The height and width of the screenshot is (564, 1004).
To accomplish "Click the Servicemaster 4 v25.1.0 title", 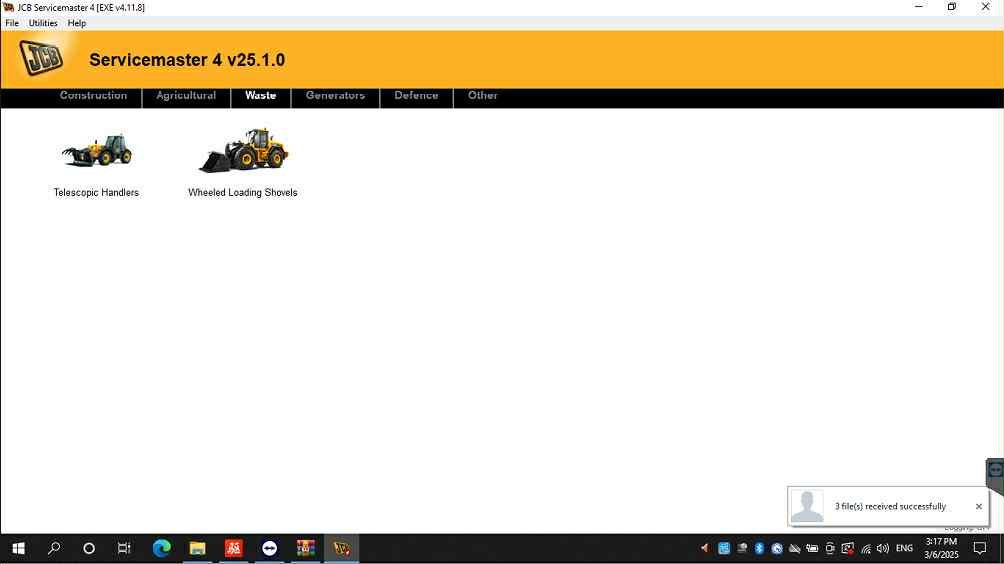I will 187,60.
